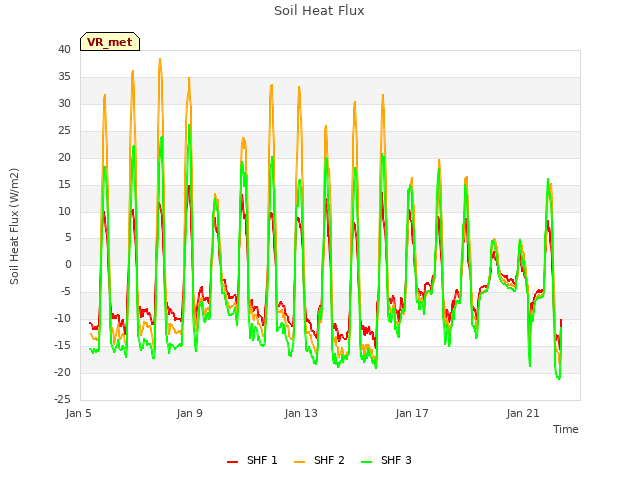Screen dimensions: 640x480
Task: Click the Jan 21 axis label
Action: pyautogui.click(x=523, y=413)
